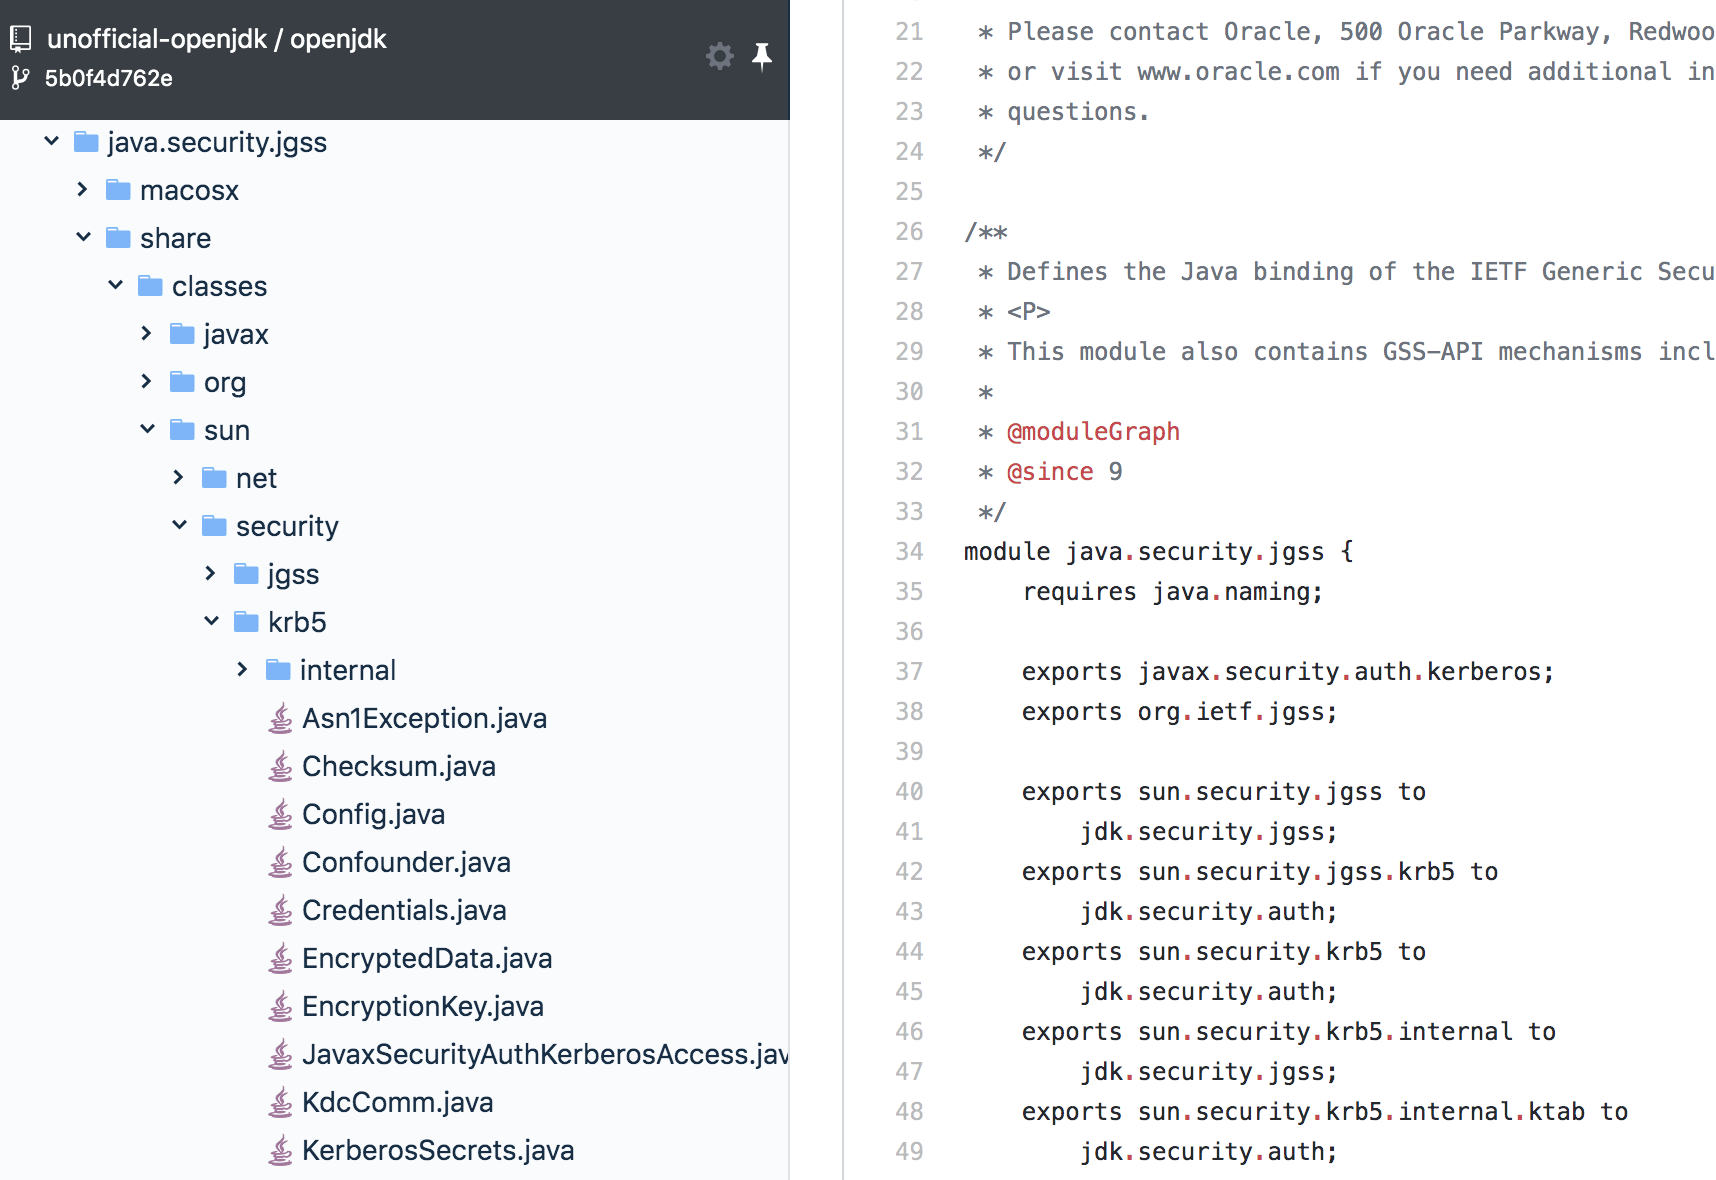
Task: Open EncryptionKey.java file
Action: (422, 1006)
